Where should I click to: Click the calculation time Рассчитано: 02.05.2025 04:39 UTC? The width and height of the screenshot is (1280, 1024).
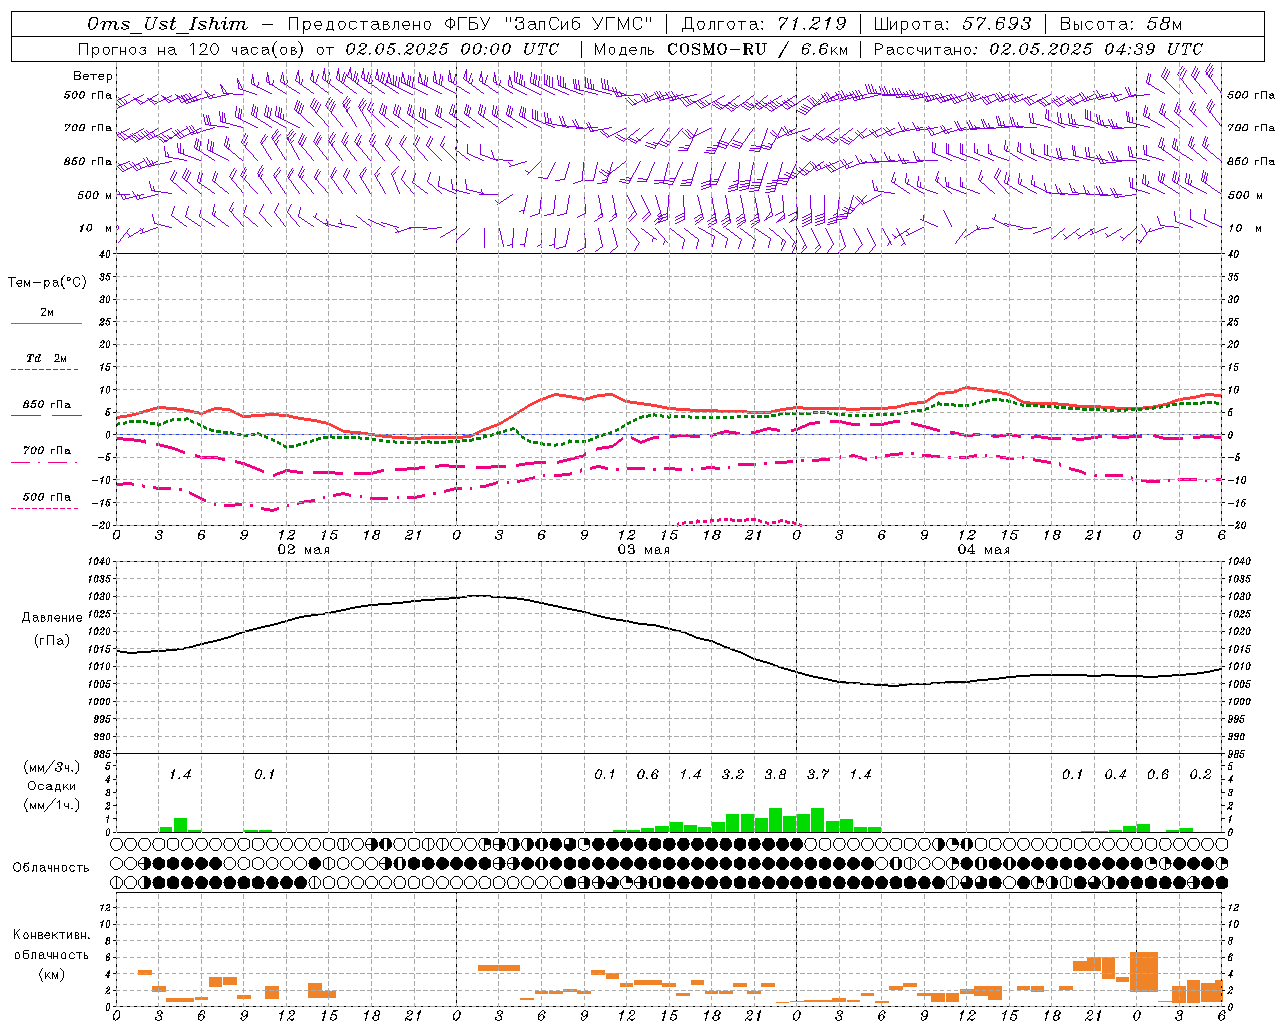point(1039,49)
